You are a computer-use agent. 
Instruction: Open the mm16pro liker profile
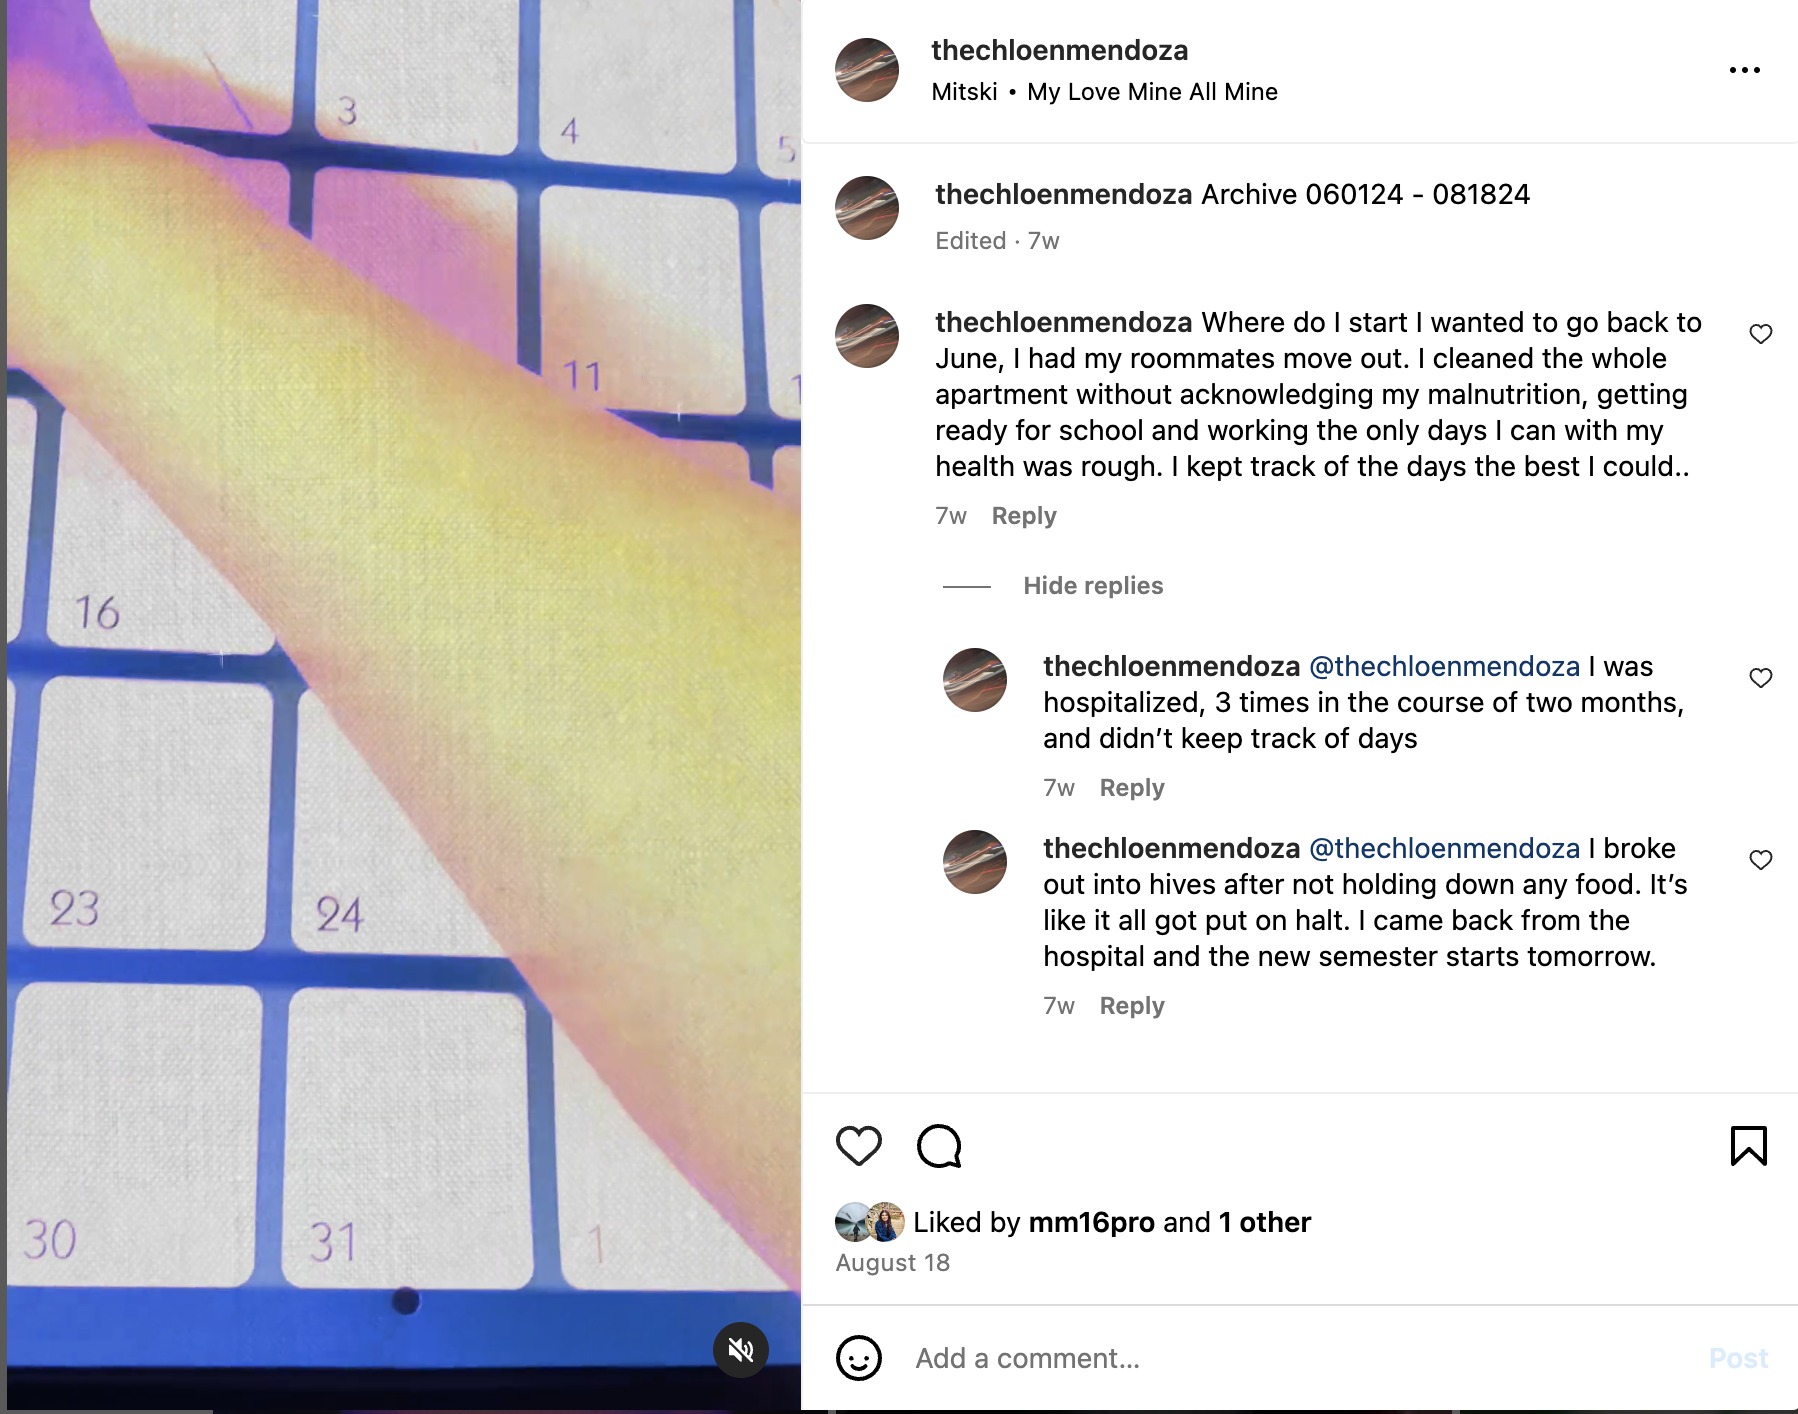point(1091,1222)
